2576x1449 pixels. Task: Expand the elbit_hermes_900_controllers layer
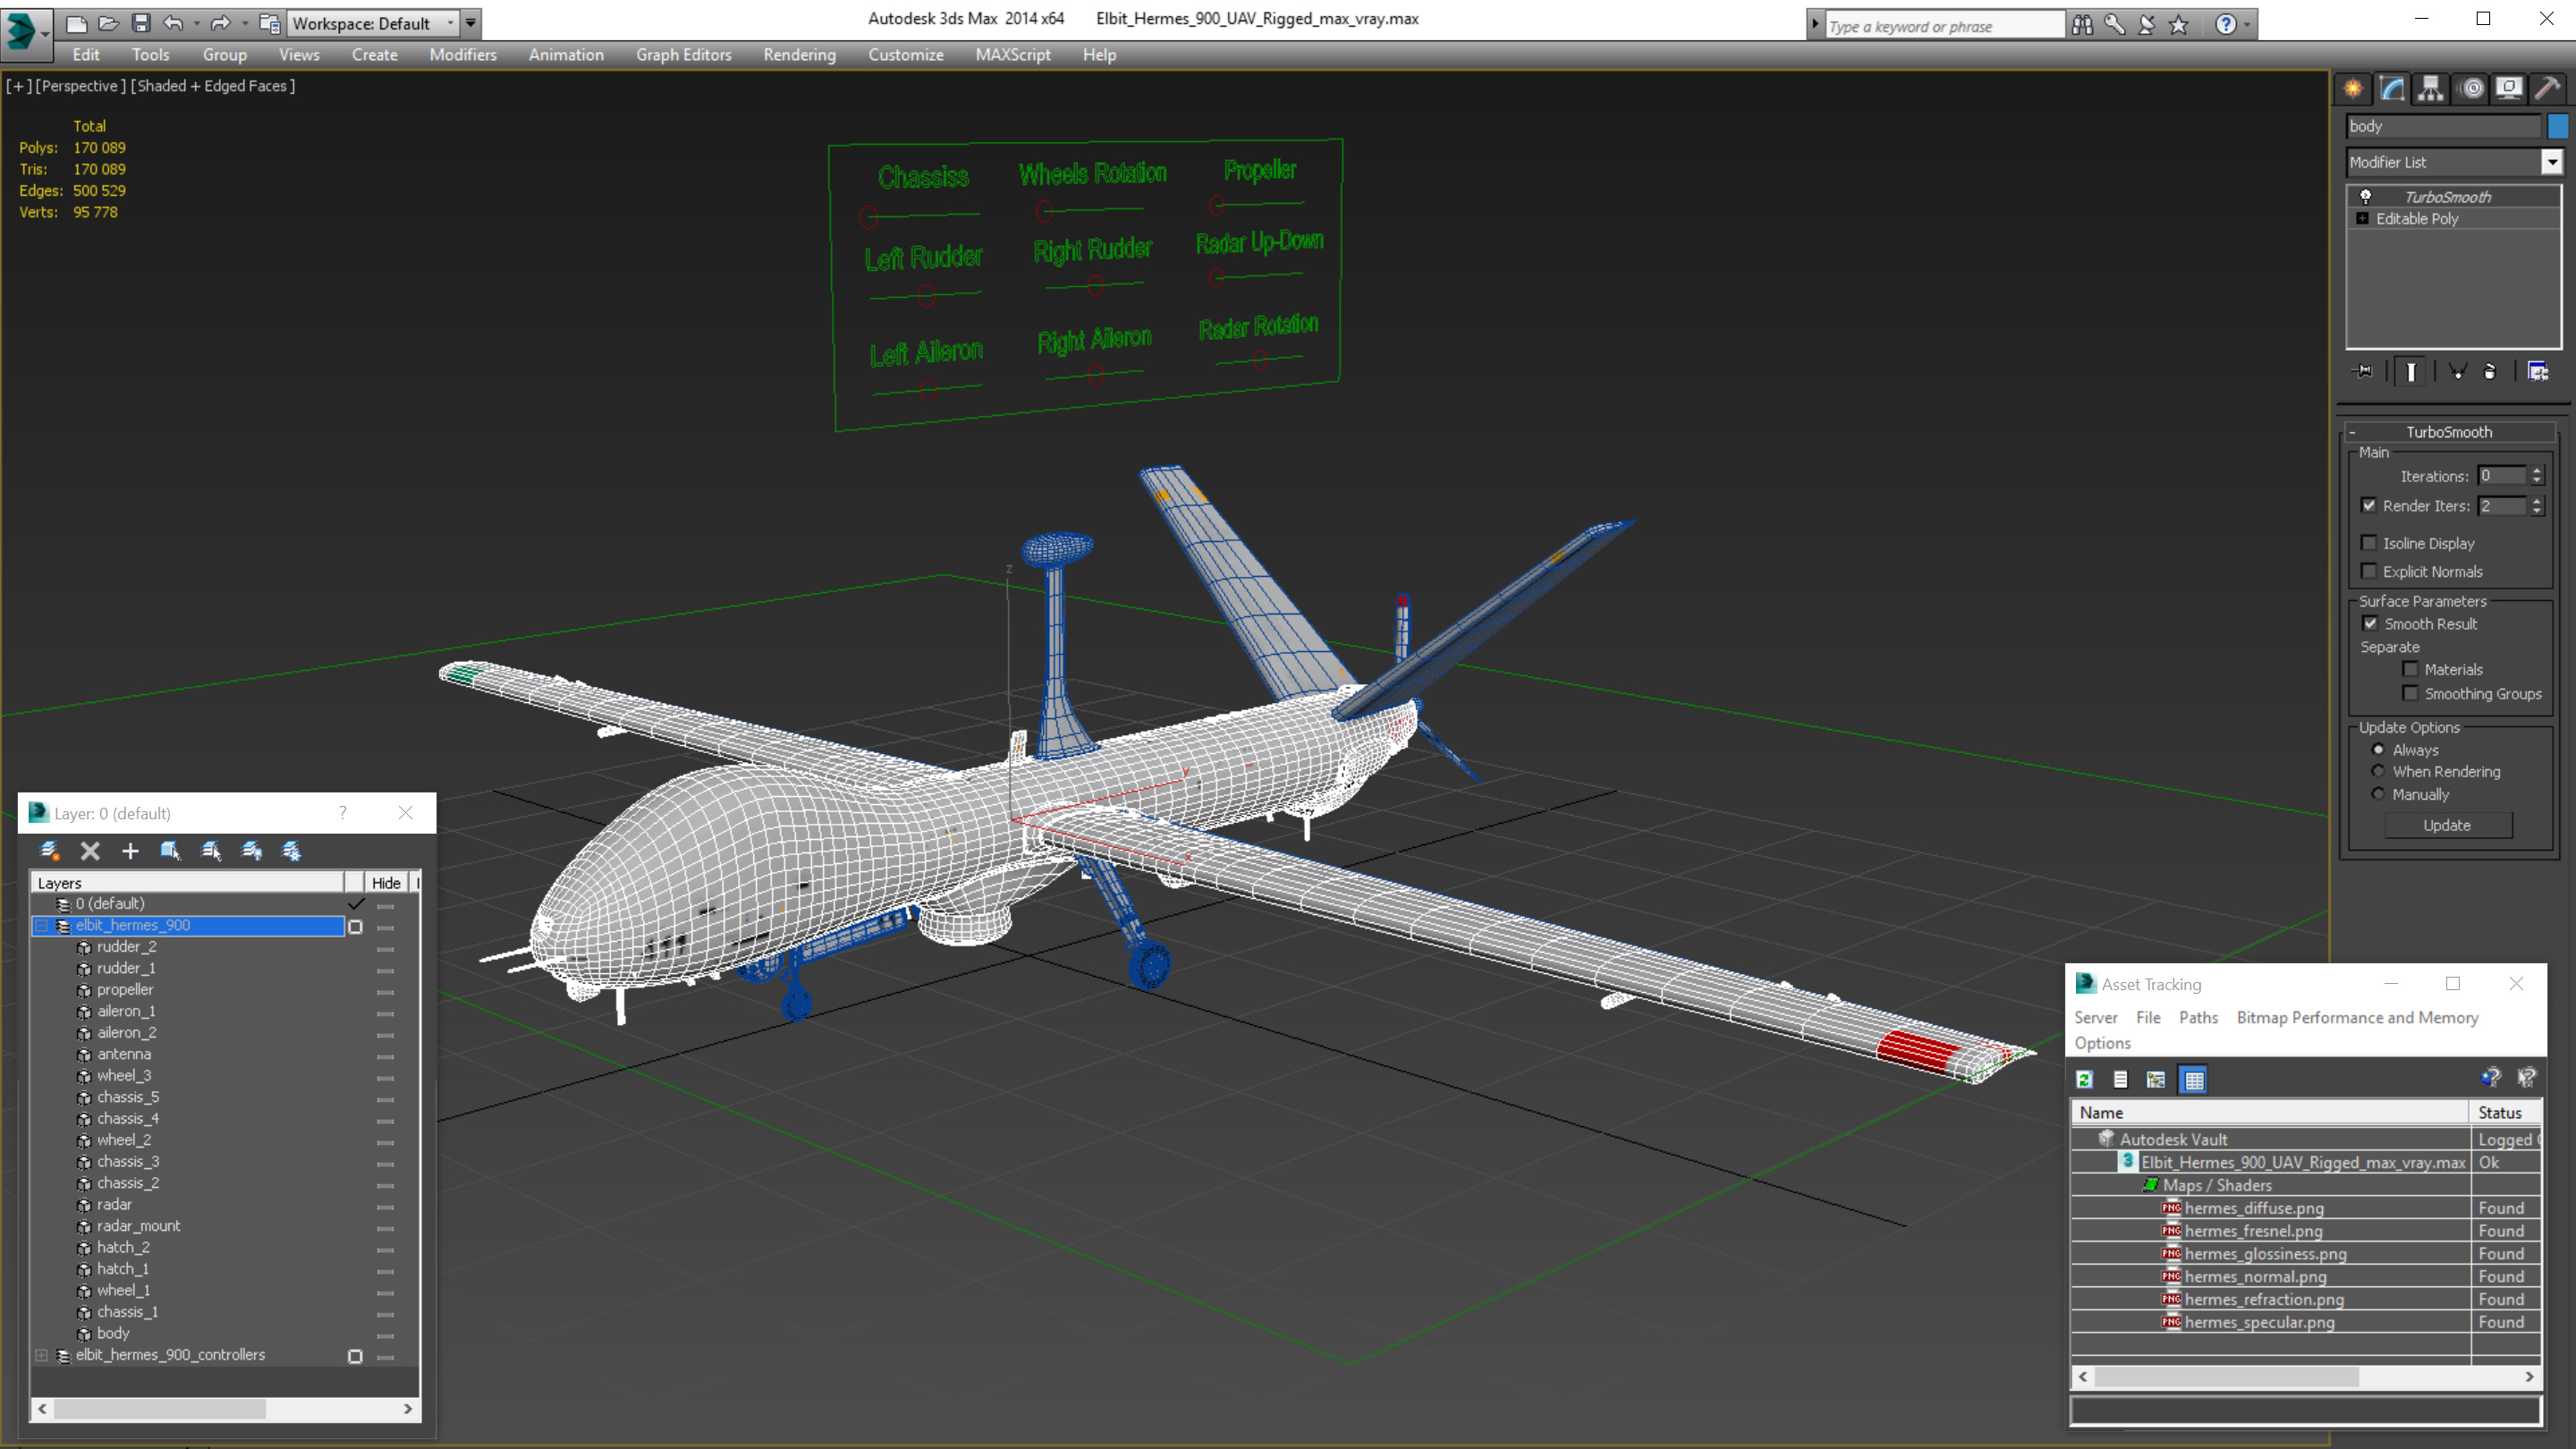42,1355
